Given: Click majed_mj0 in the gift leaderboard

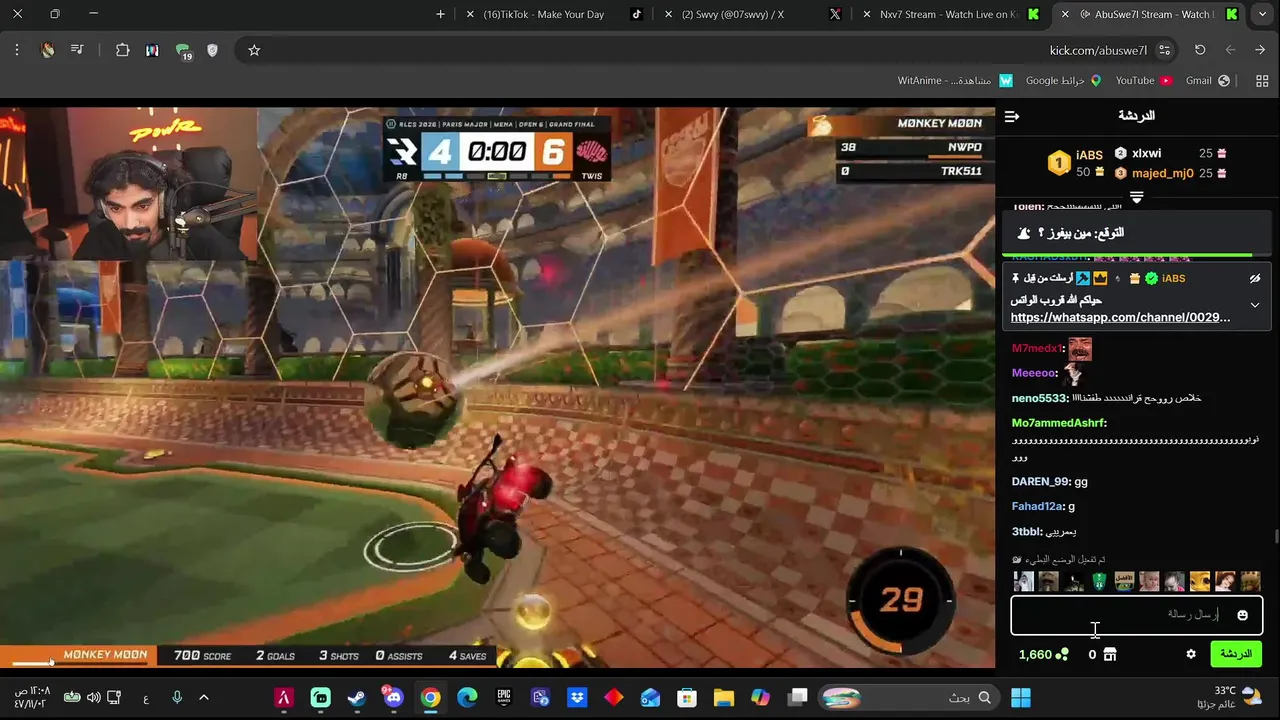Looking at the screenshot, I should click(x=1162, y=173).
